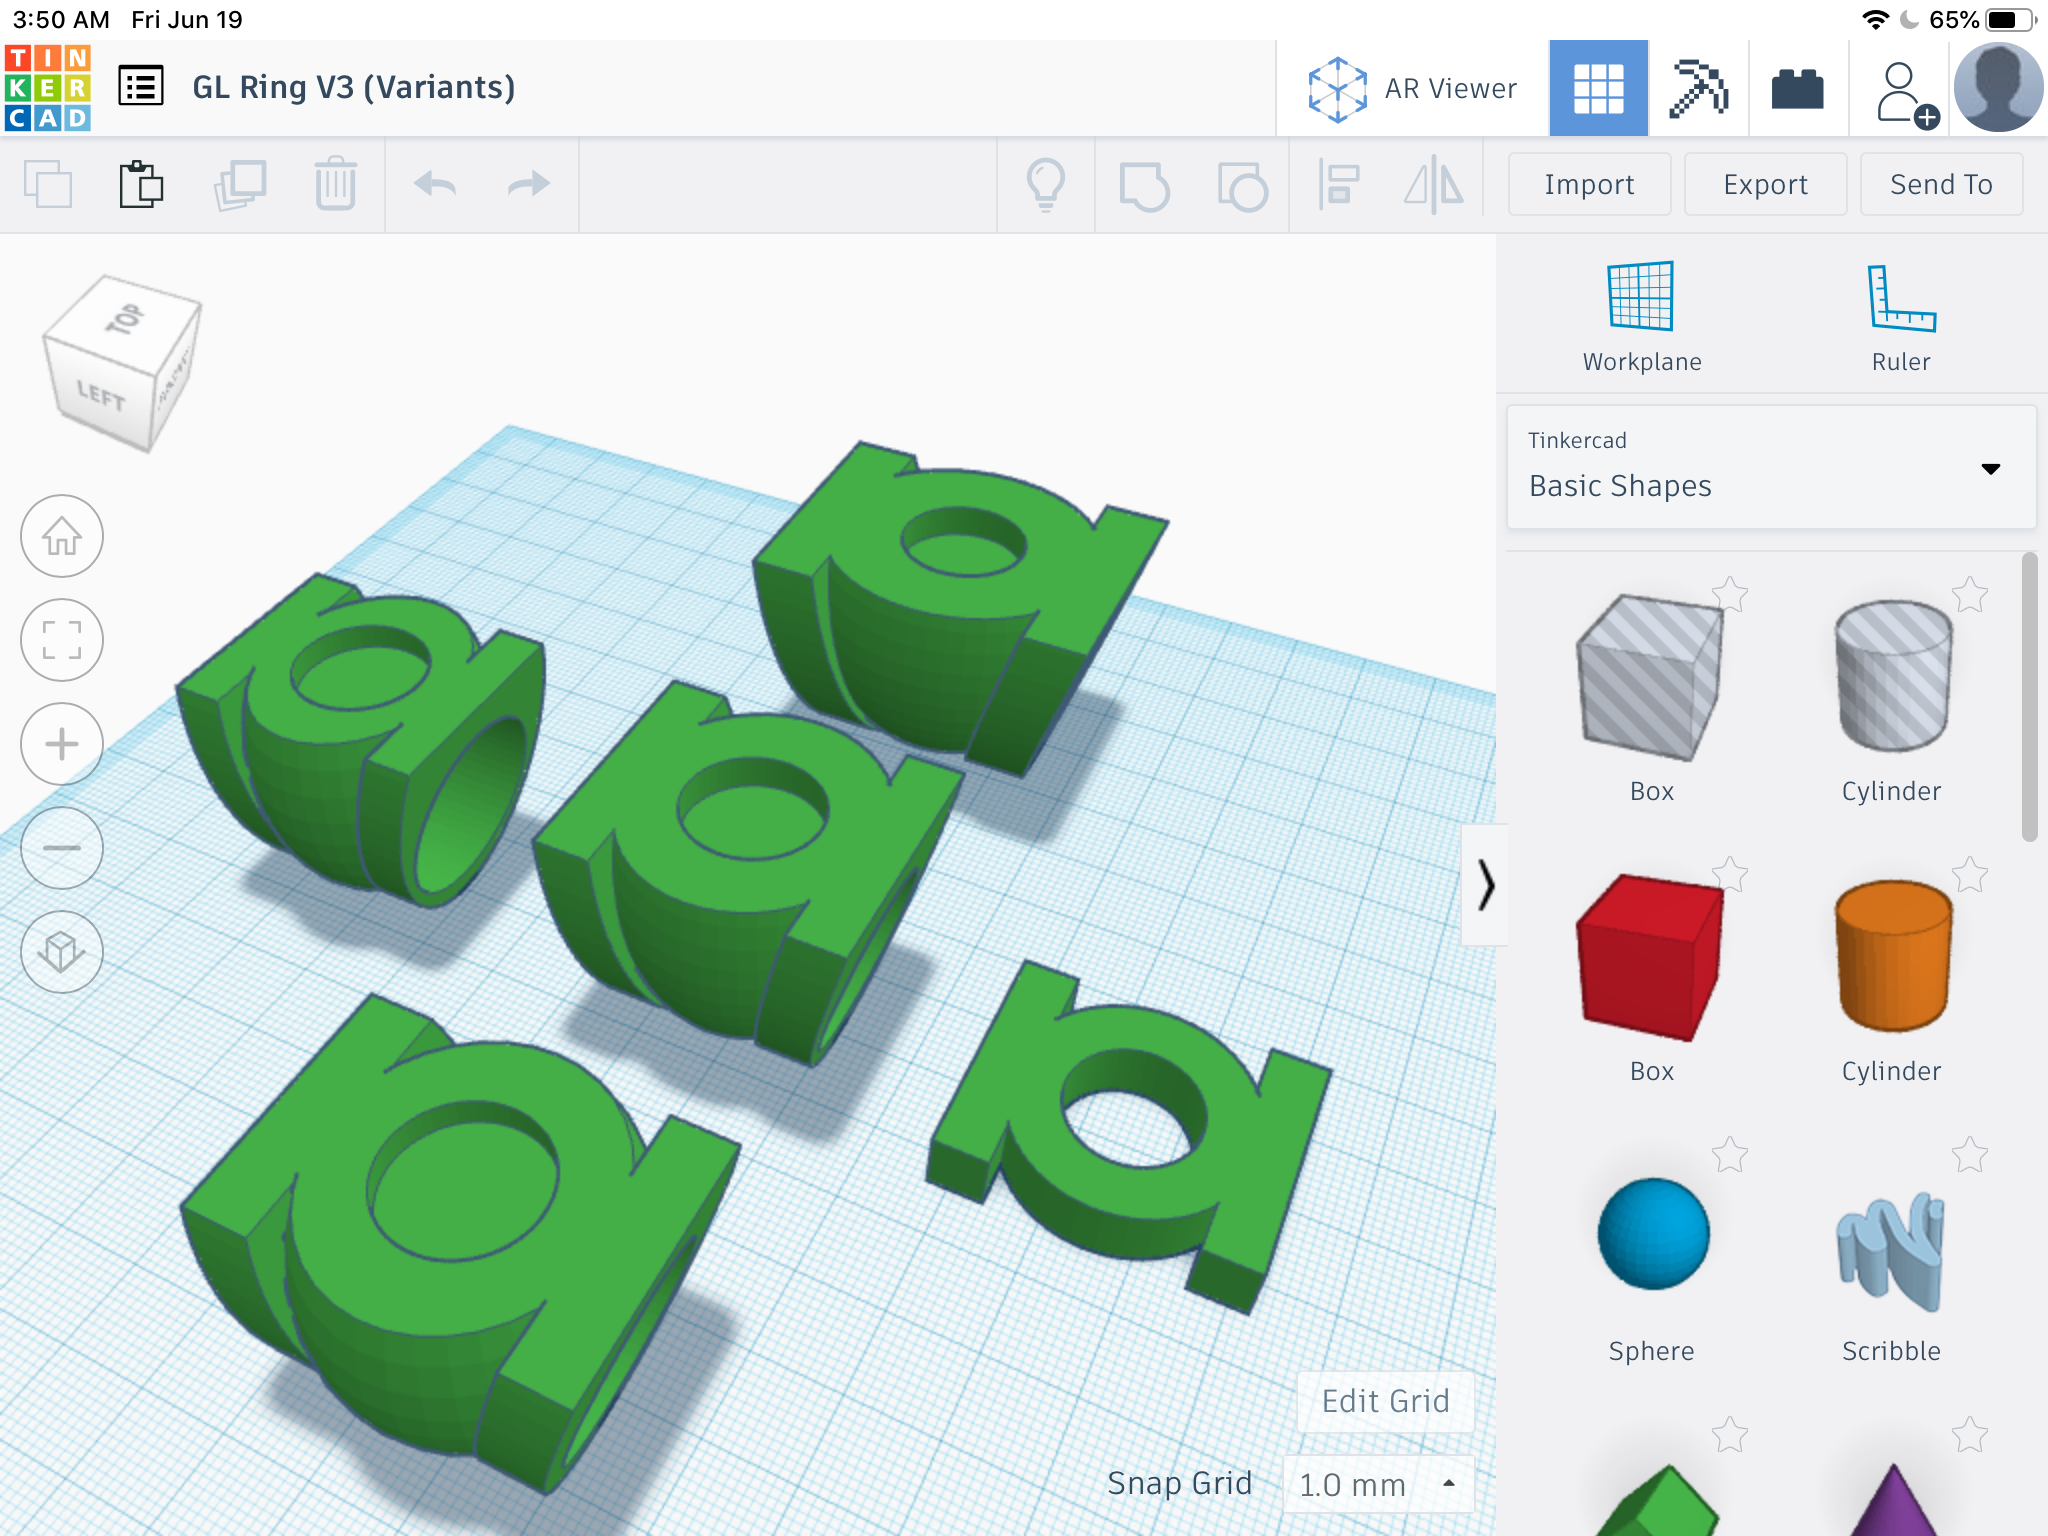Open the Tinkercad logo home
The height and width of the screenshot is (1536, 2048).
pyautogui.click(x=48, y=88)
